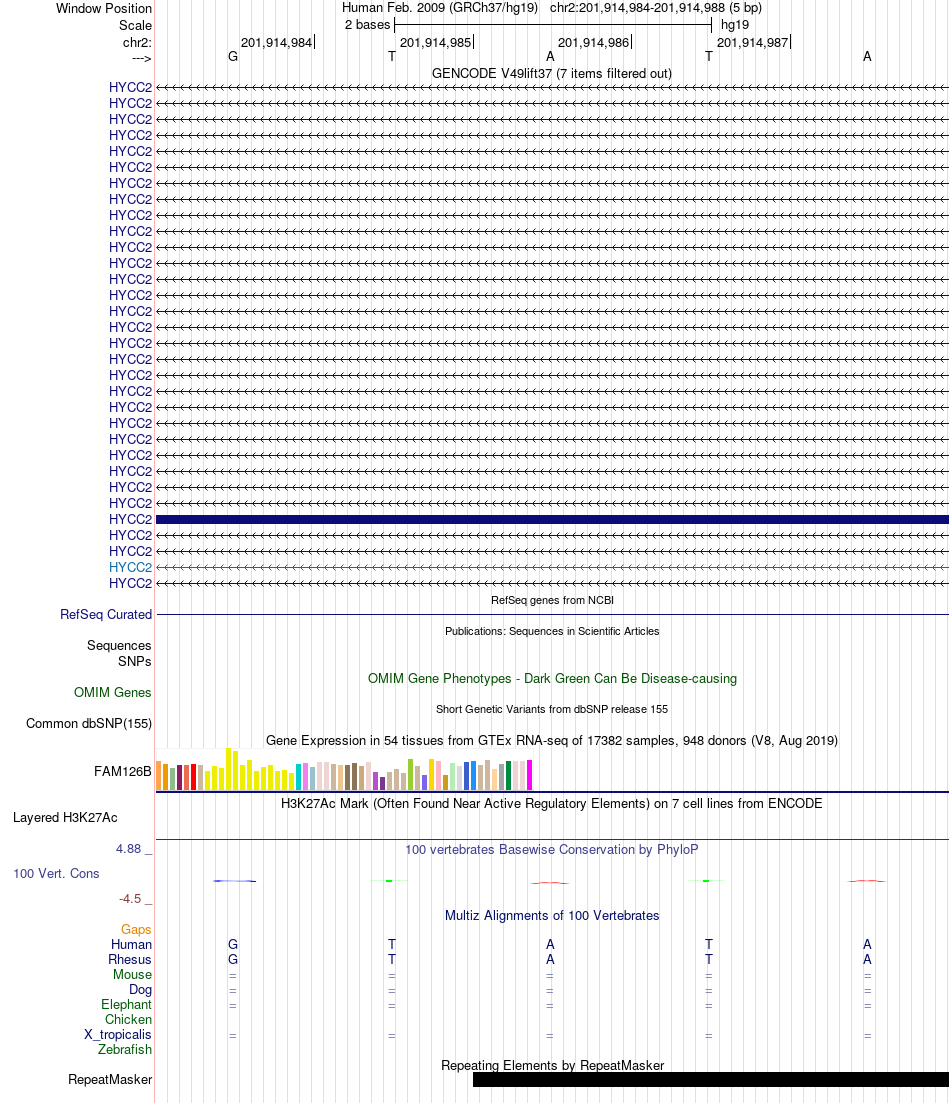The image size is (950, 1103).
Task: Click 'Multiz Alignments of 100 Vertebrates' title
Action: pyautogui.click(x=552, y=915)
